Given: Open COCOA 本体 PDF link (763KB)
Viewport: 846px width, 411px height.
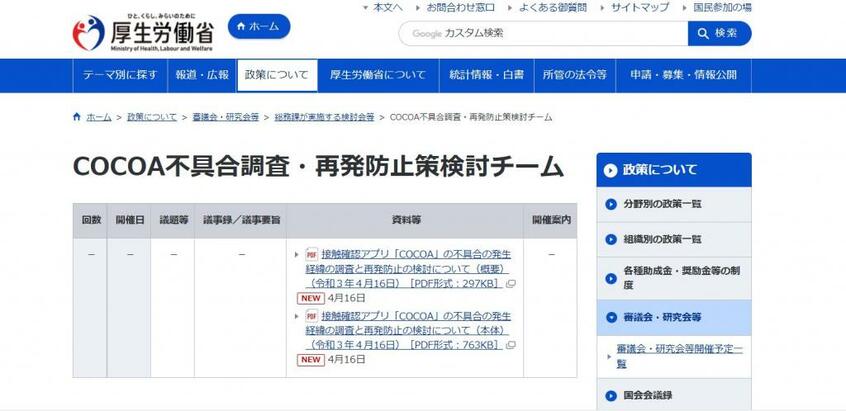Looking at the screenshot, I should (408, 330).
